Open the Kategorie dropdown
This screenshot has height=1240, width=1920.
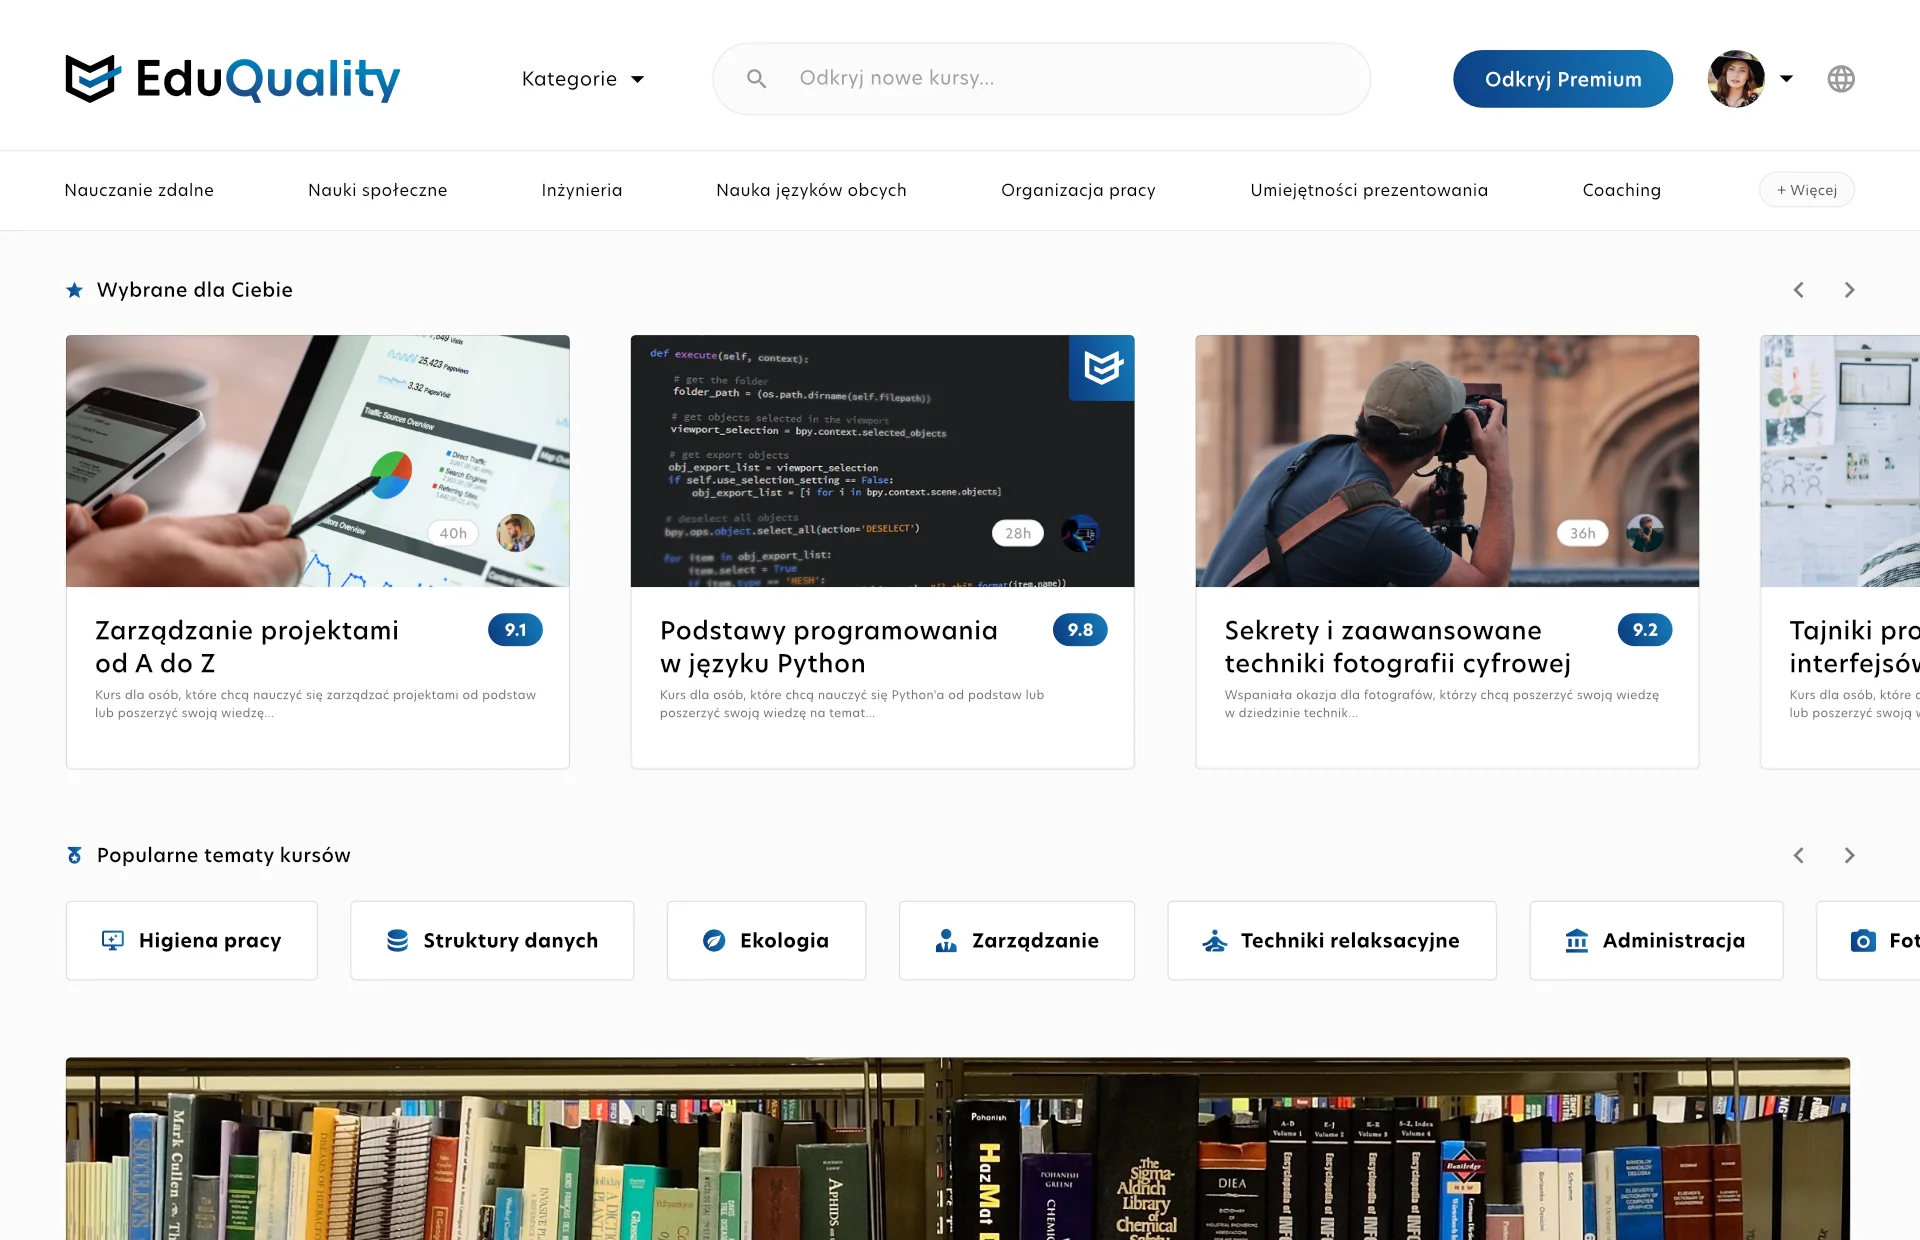coord(583,79)
